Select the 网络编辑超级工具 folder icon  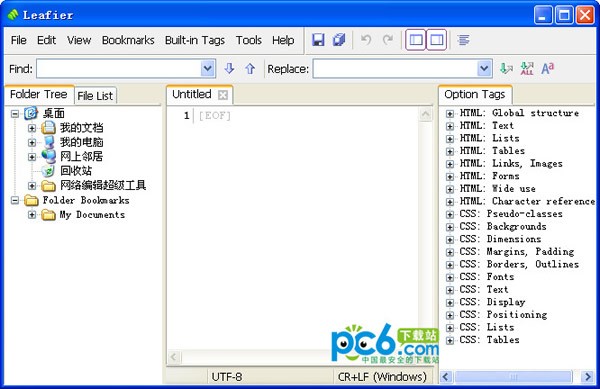[x=48, y=186]
